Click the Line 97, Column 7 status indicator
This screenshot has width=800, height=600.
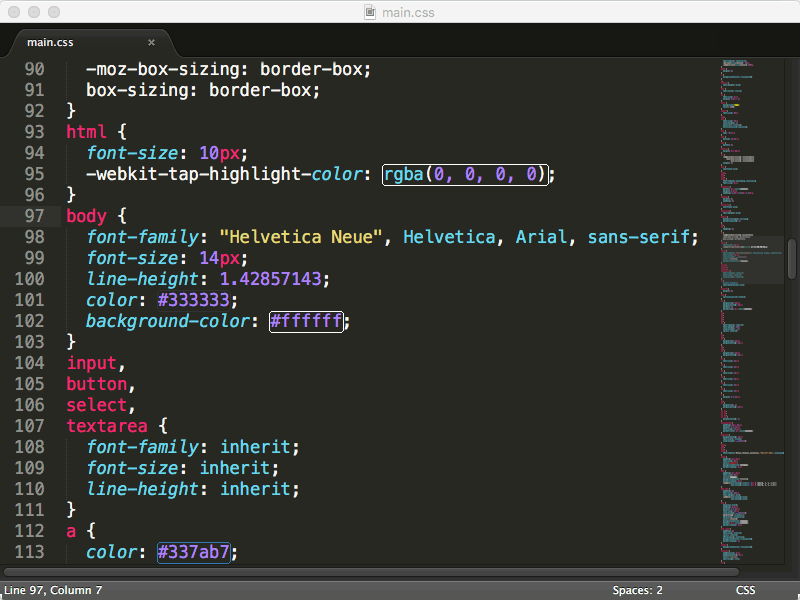pyautogui.click(x=53, y=590)
